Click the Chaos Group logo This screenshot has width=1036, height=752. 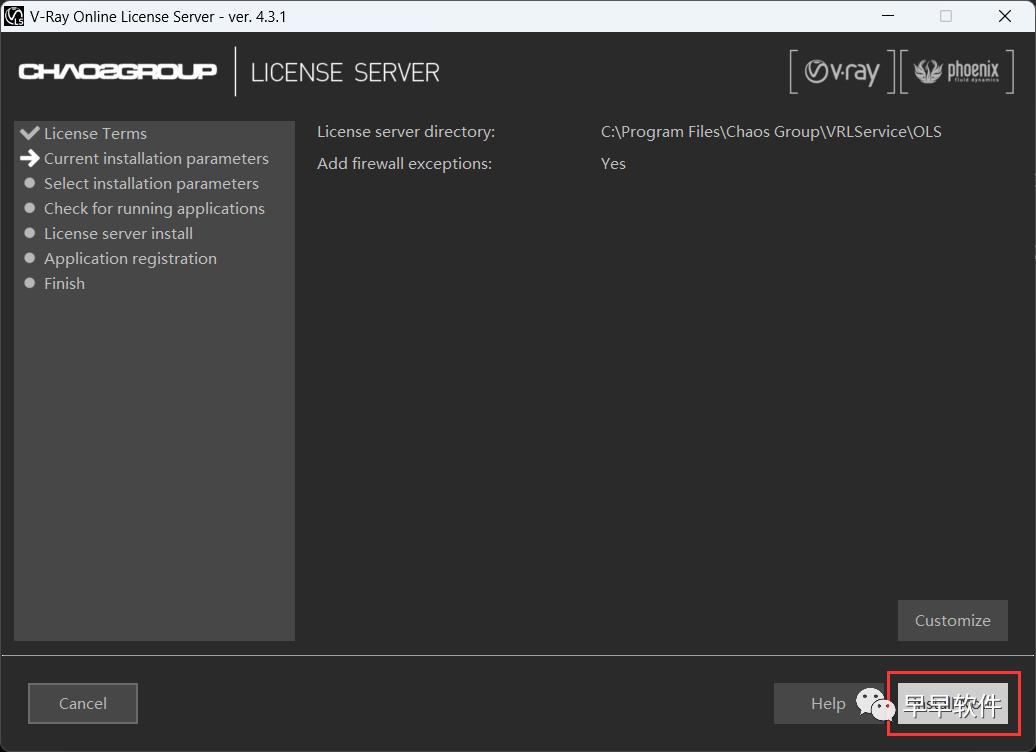coord(118,72)
